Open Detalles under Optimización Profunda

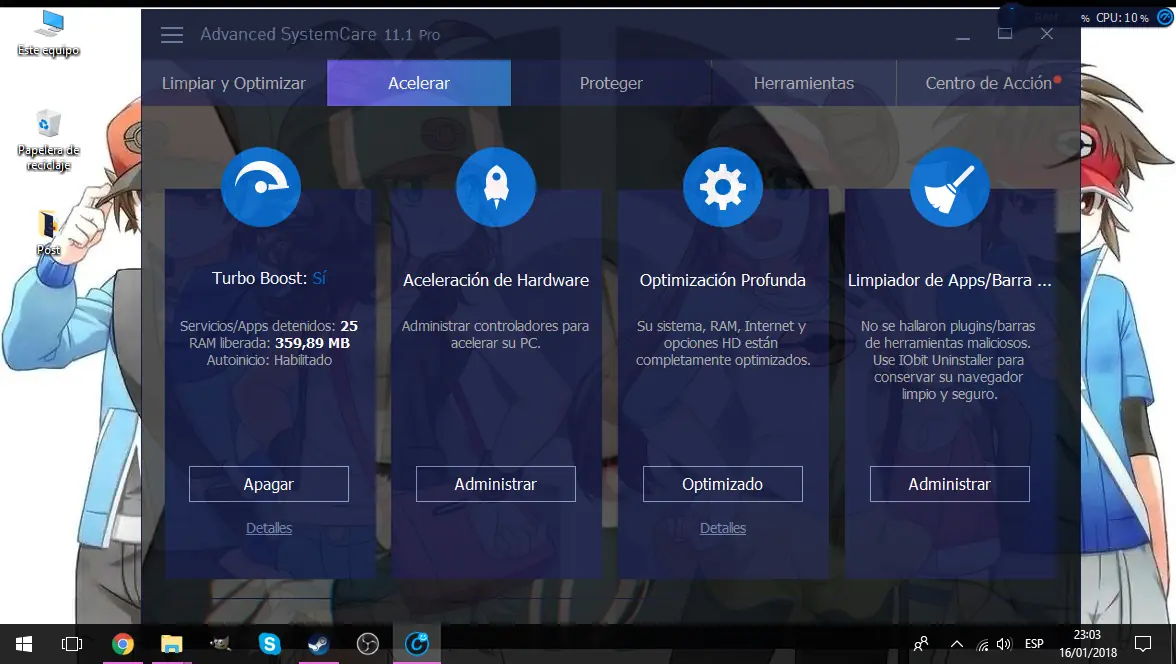coord(722,528)
